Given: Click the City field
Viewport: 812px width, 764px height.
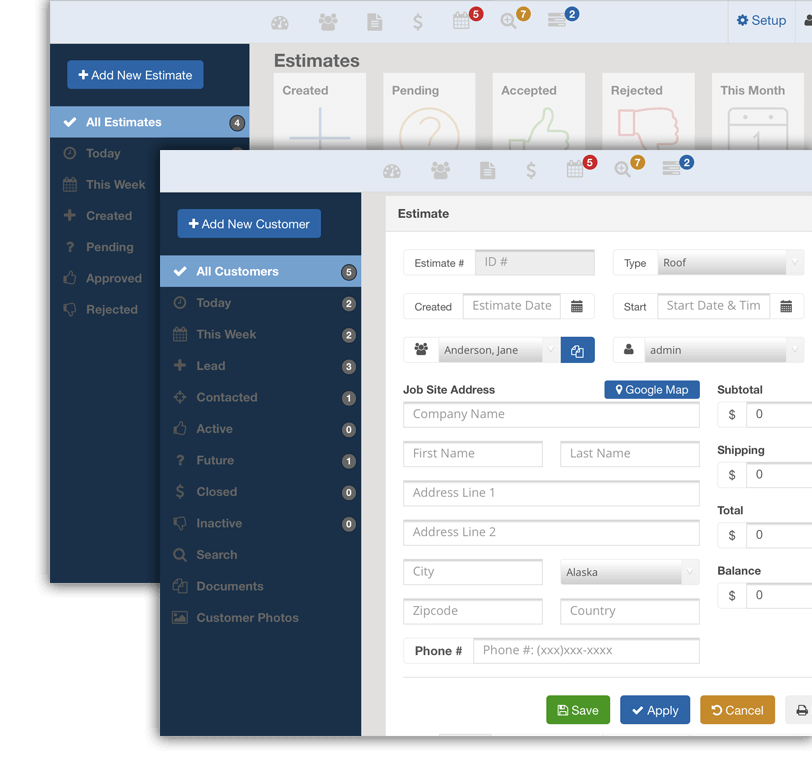Looking at the screenshot, I should [473, 572].
